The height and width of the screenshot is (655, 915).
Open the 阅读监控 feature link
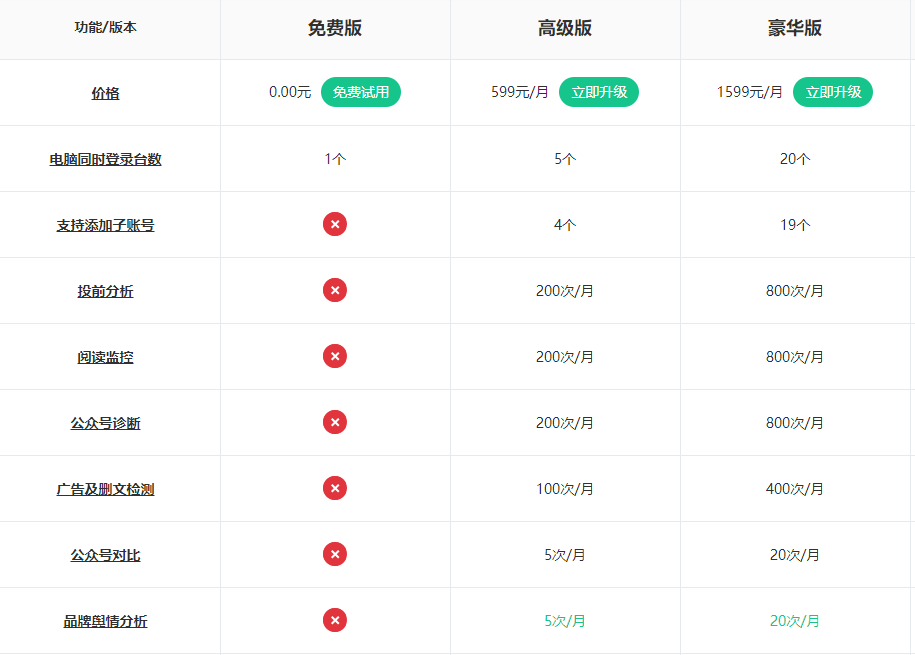[106, 357]
